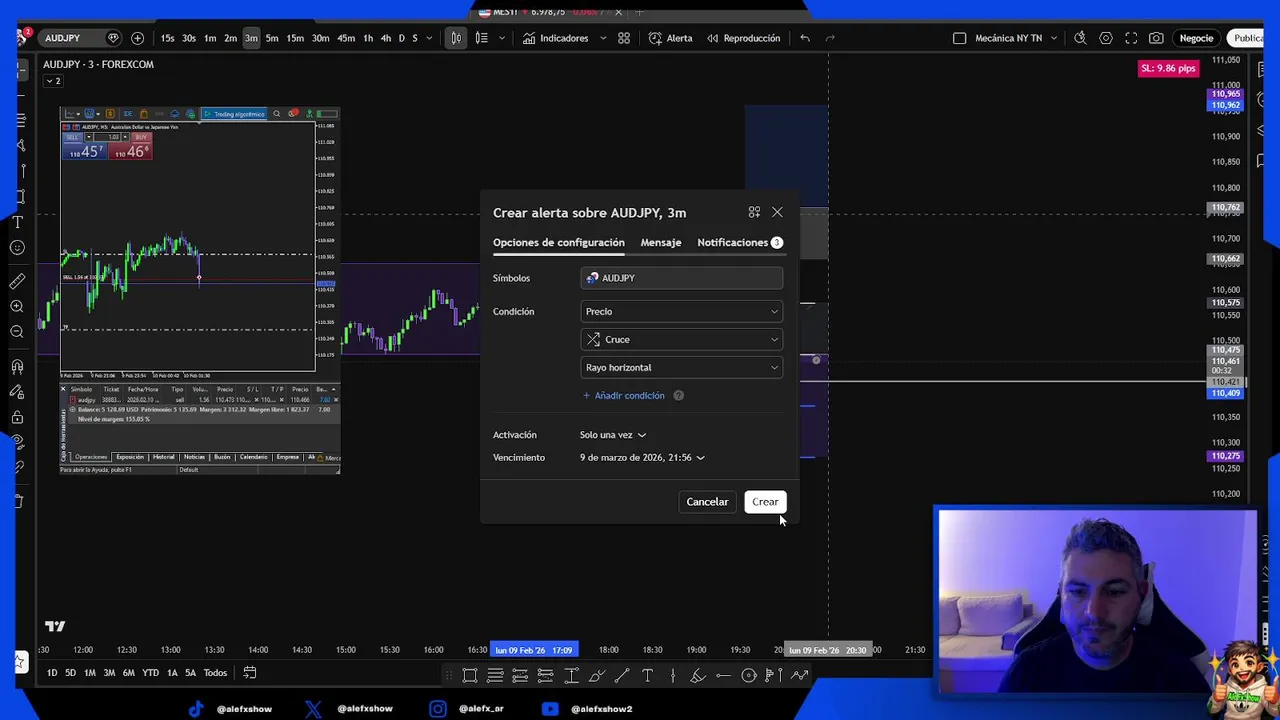Click the layout square icon
The height and width of the screenshot is (720, 1280).
[960, 38]
